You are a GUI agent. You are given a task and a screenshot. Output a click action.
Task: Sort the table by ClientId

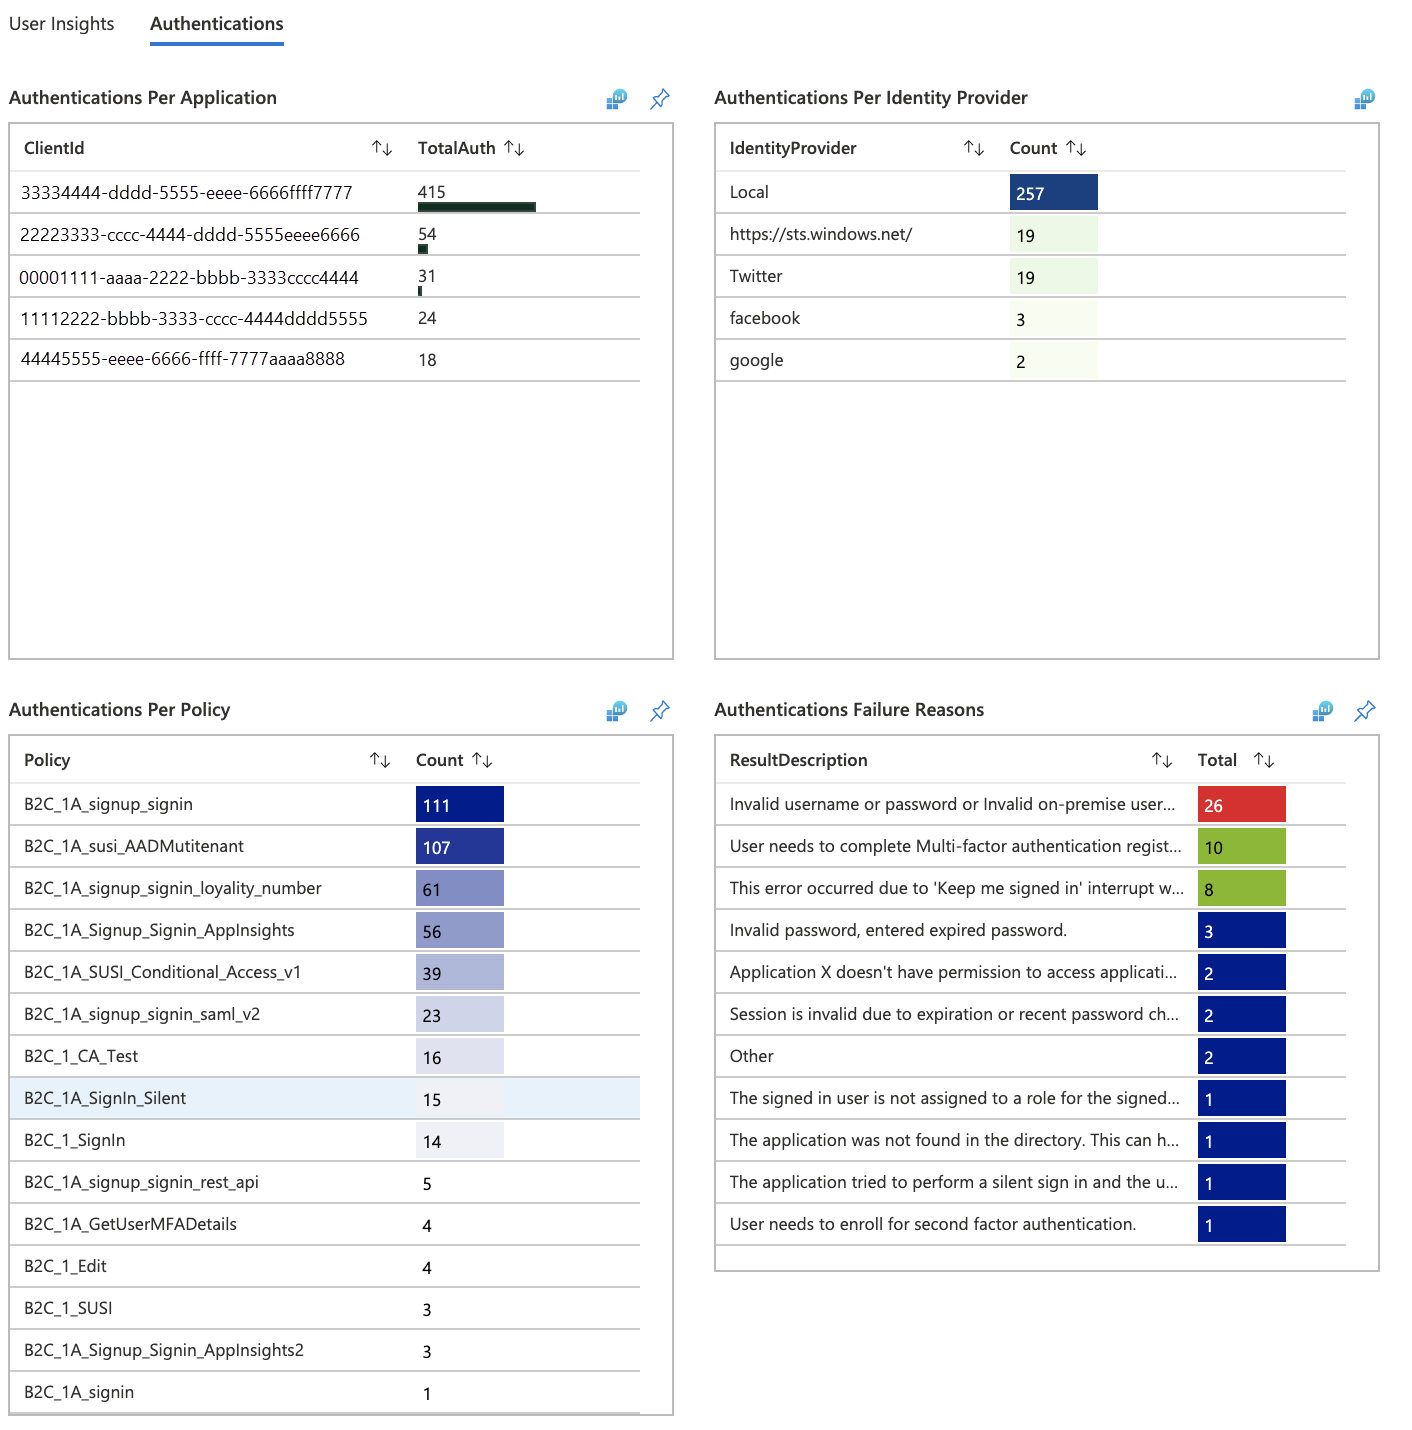[383, 147]
